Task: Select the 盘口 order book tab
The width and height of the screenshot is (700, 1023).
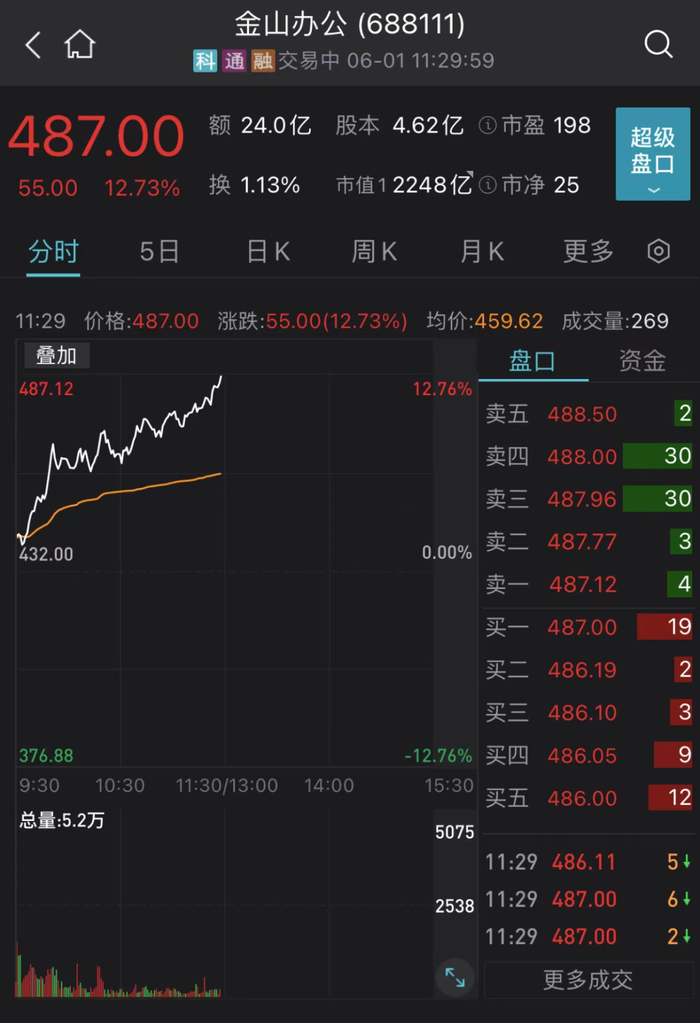Action: point(532,361)
